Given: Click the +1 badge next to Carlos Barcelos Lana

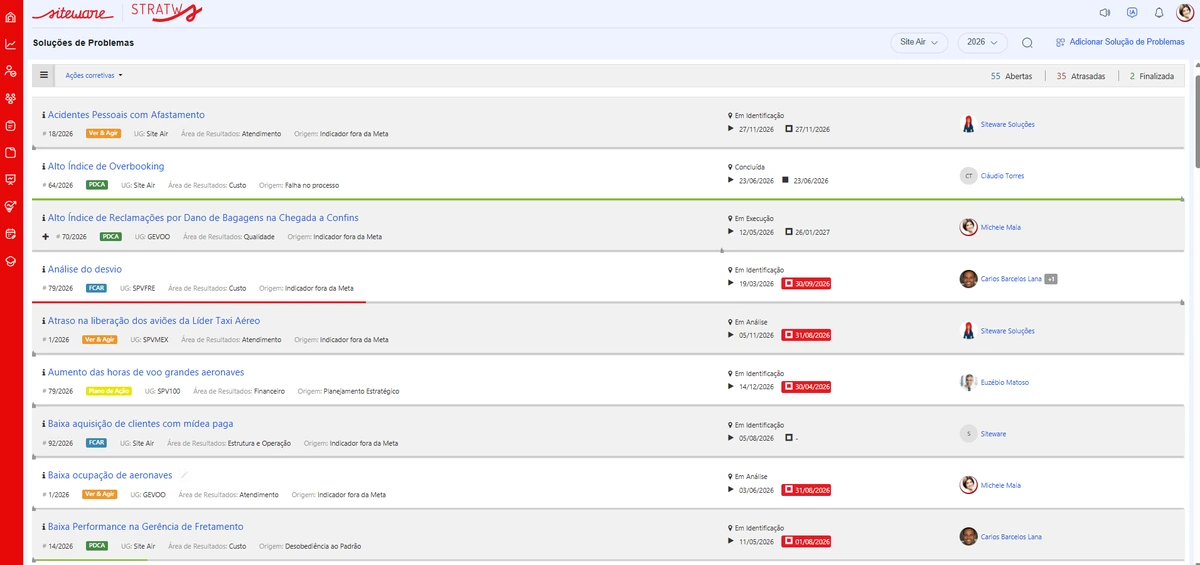Looking at the screenshot, I should click(1051, 279).
